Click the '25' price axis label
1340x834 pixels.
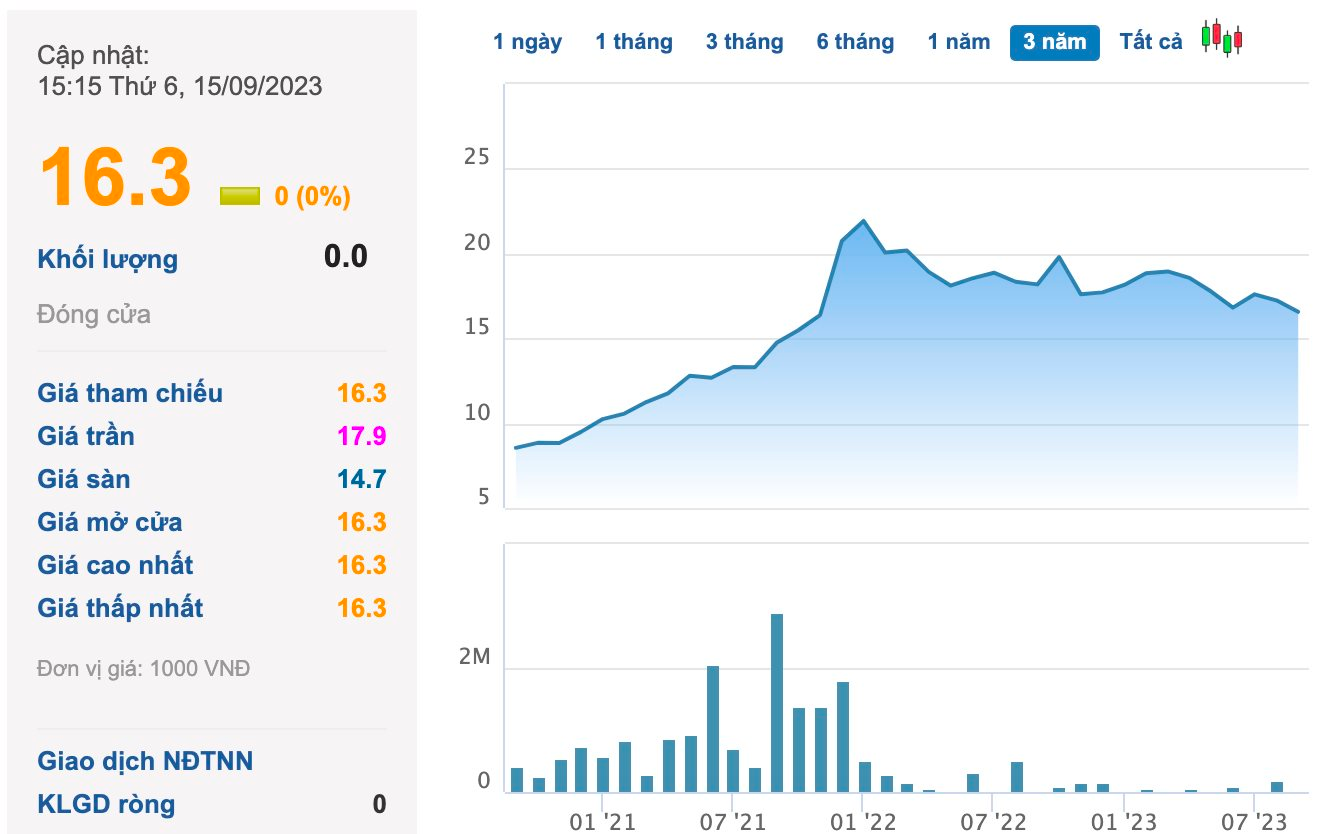click(477, 159)
